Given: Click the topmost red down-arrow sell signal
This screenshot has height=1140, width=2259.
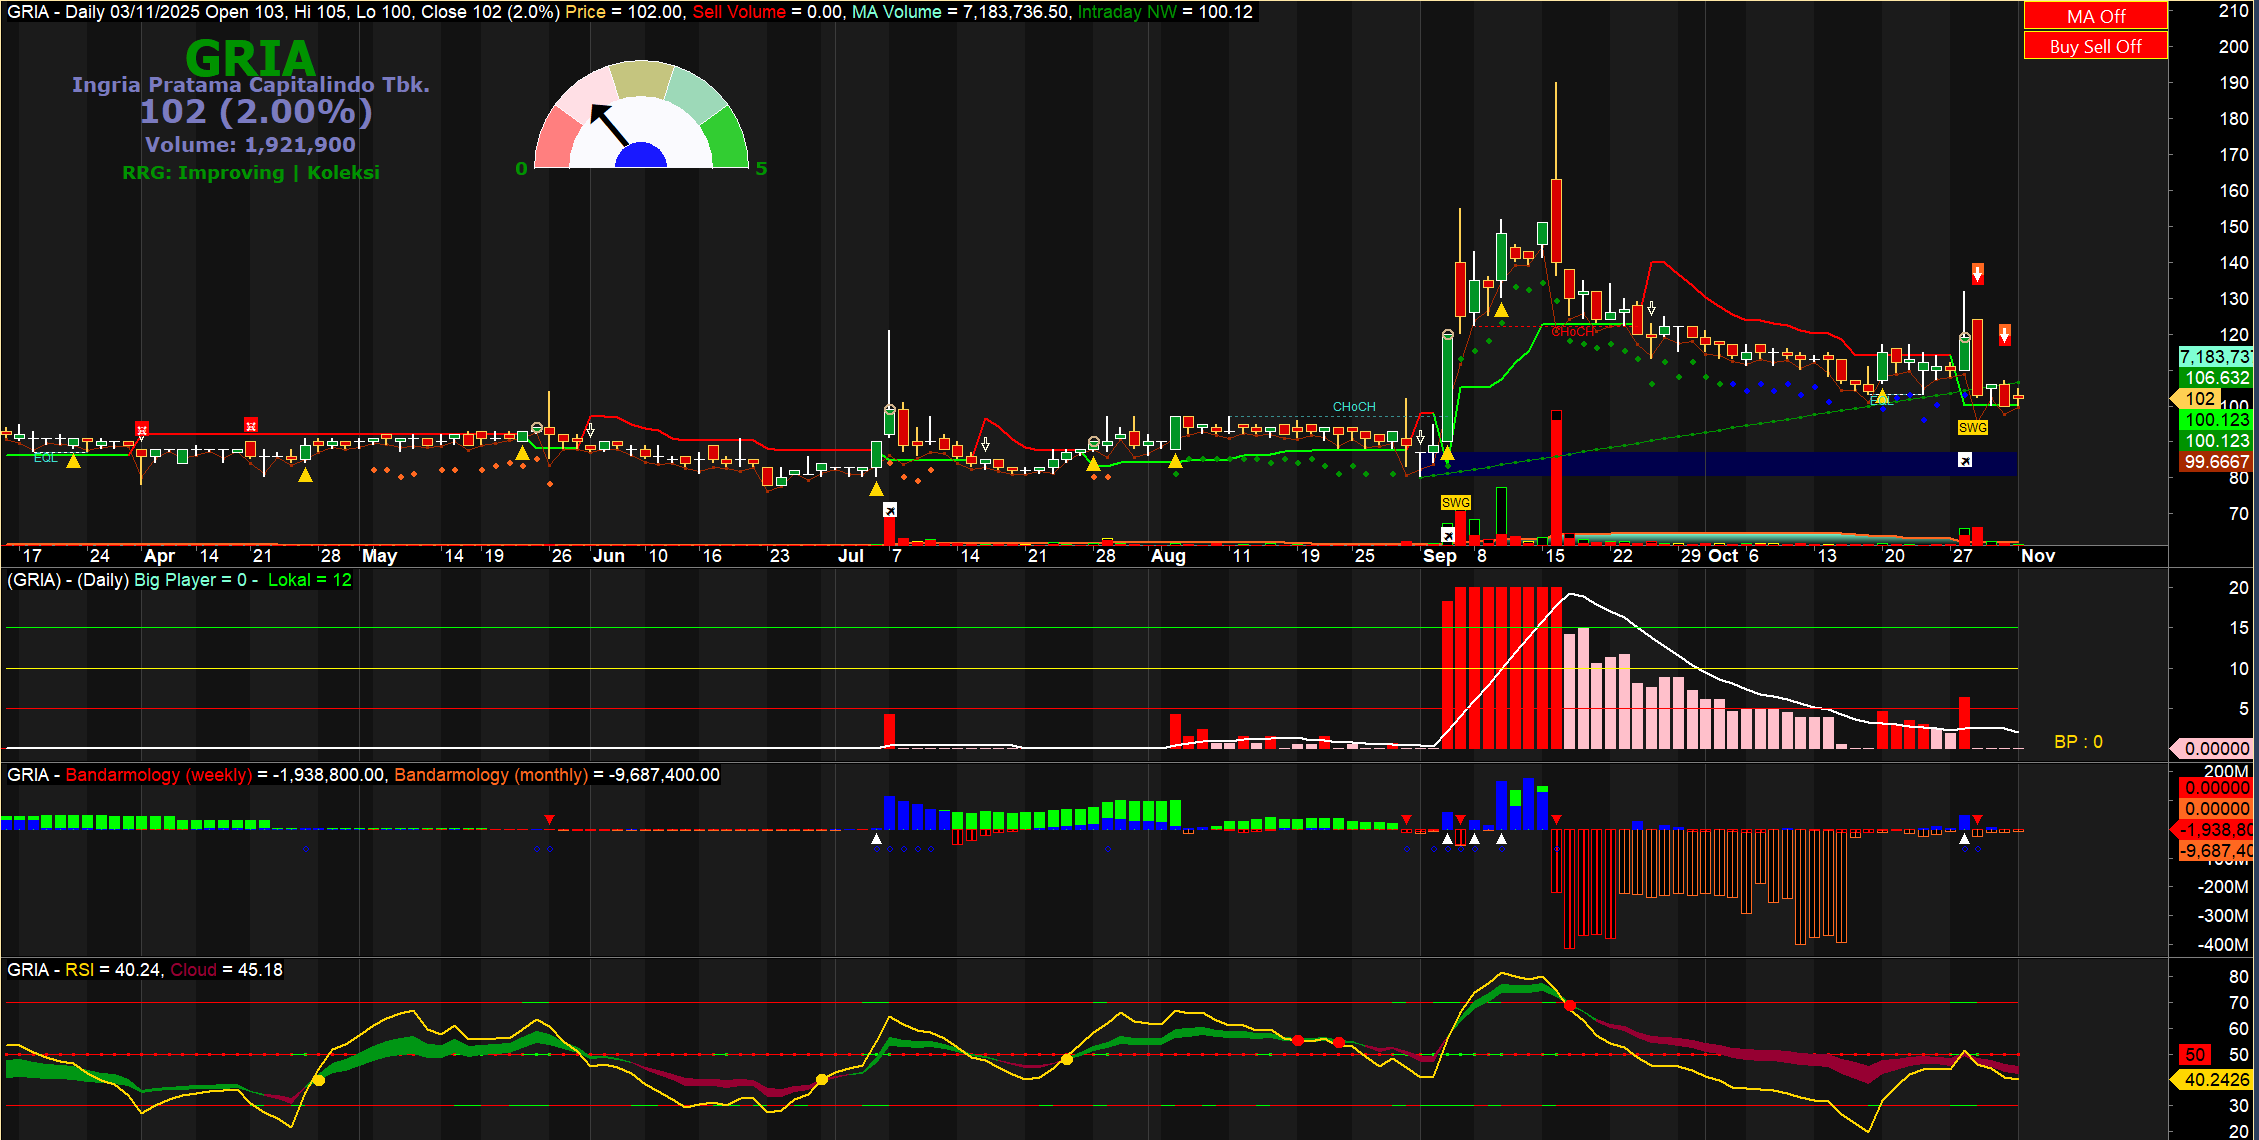Looking at the screenshot, I should click(x=1977, y=273).
